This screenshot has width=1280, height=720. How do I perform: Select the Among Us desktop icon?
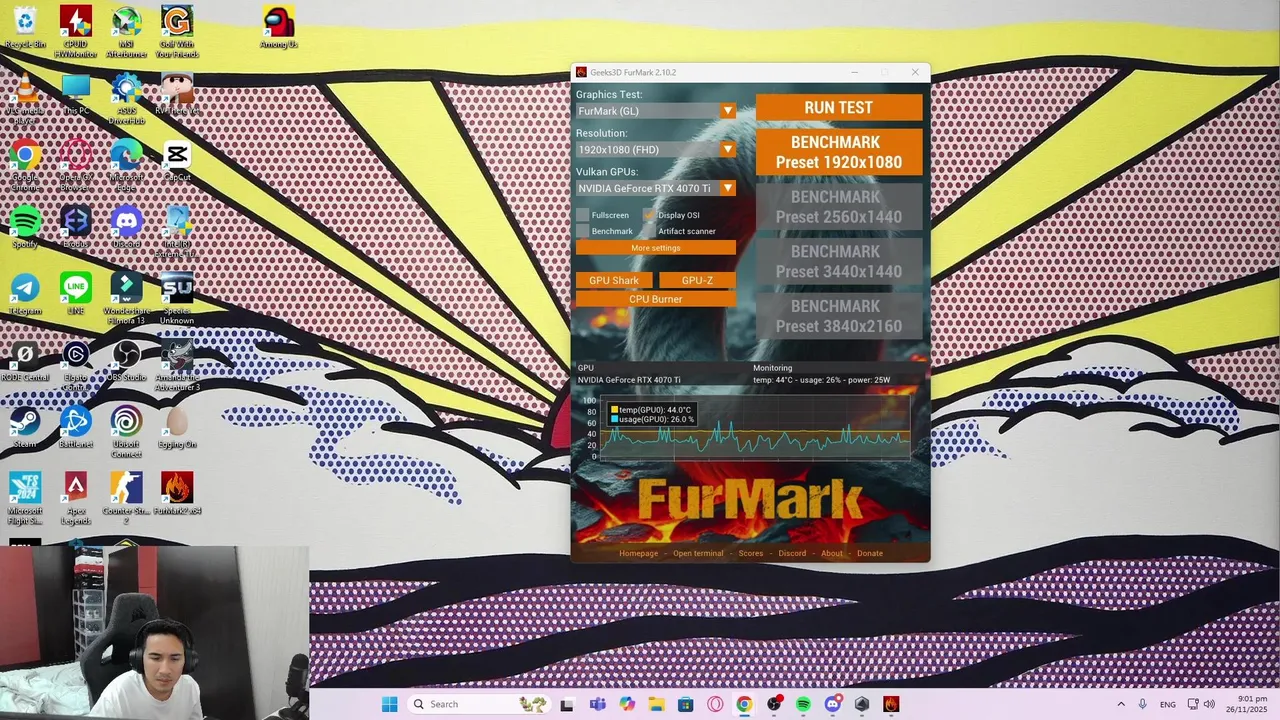(x=279, y=27)
